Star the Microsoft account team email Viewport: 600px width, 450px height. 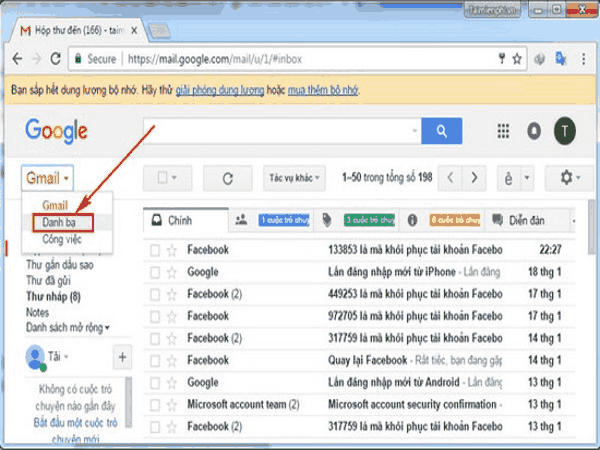pyautogui.click(x=172, y=405)
